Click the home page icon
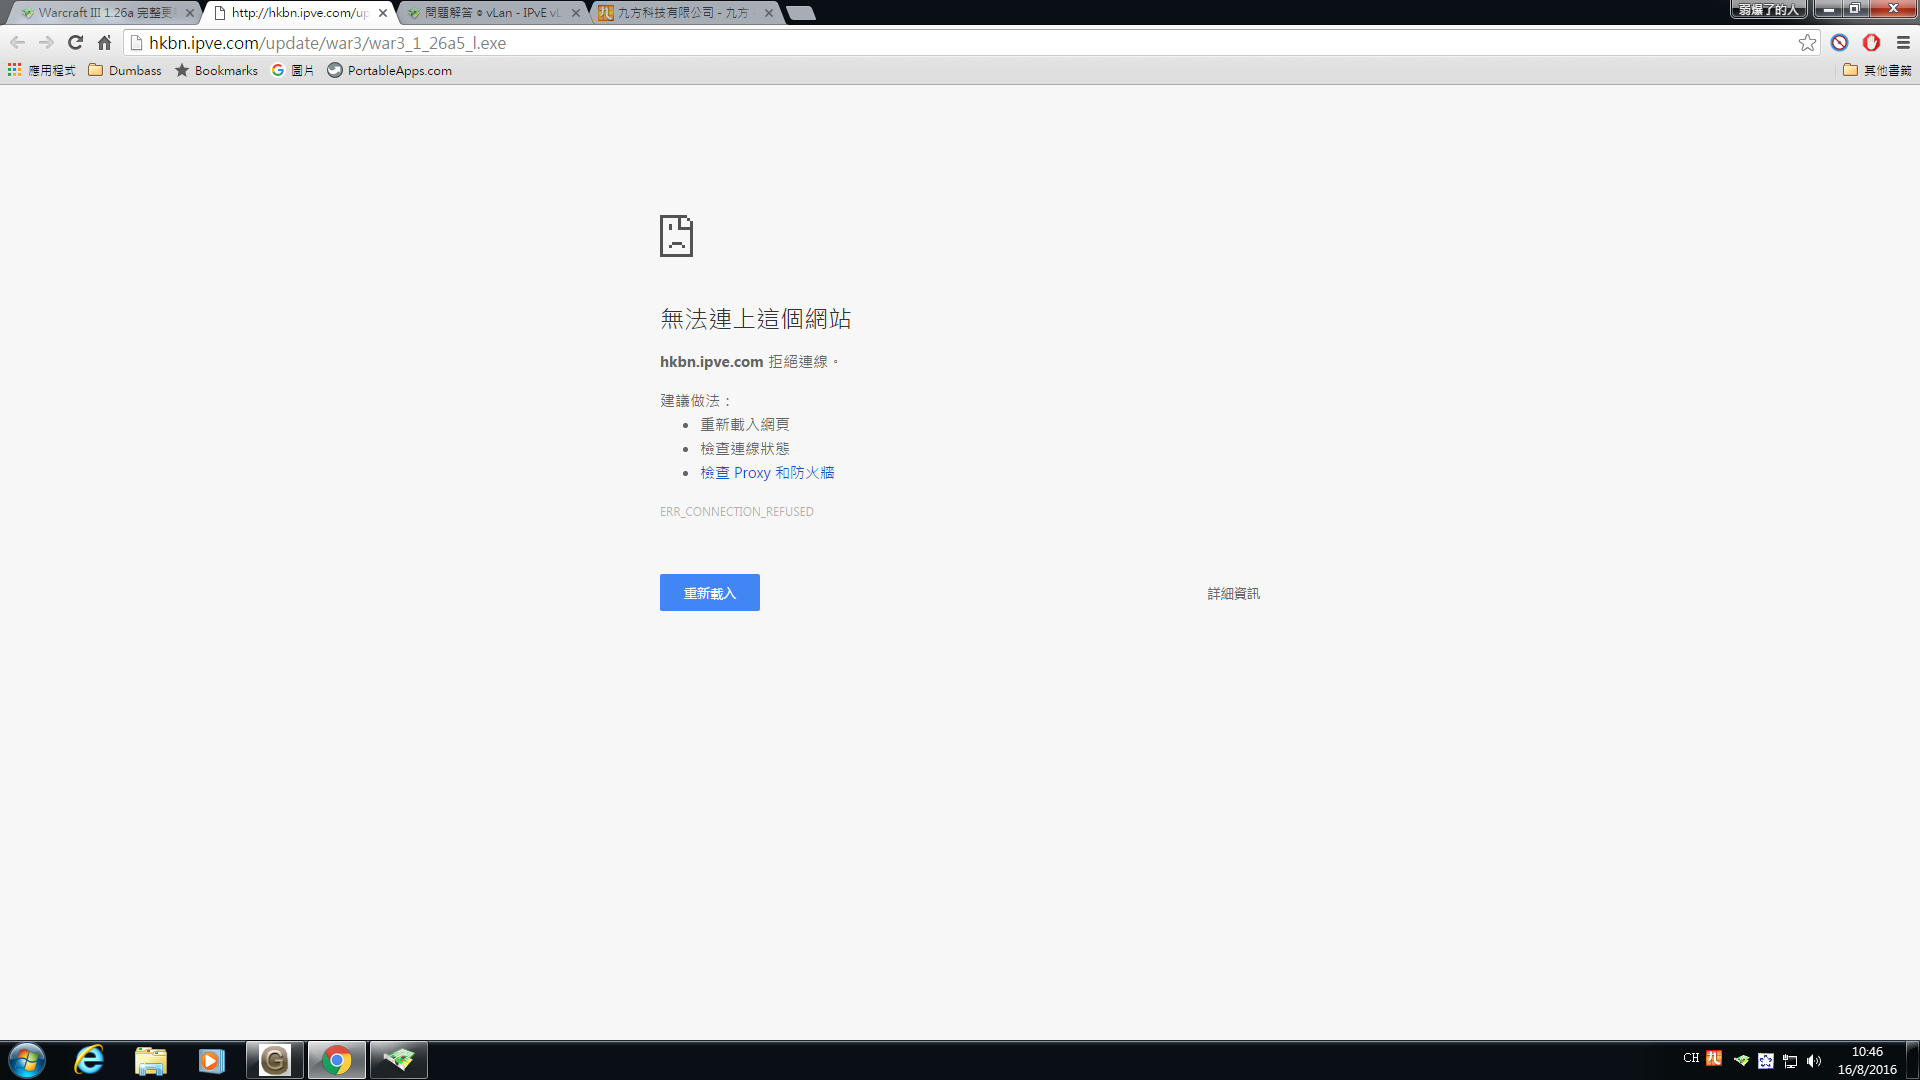This screenshot has height=1080, width=1920. [104, 43]
